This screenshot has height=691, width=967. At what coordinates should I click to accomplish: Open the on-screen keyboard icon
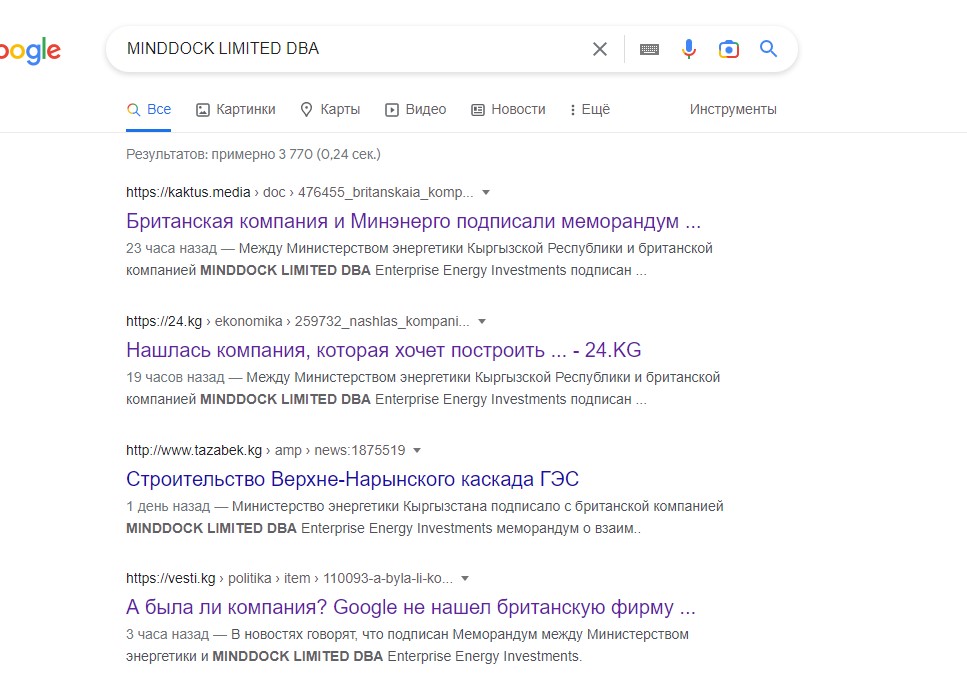[649, 49]
